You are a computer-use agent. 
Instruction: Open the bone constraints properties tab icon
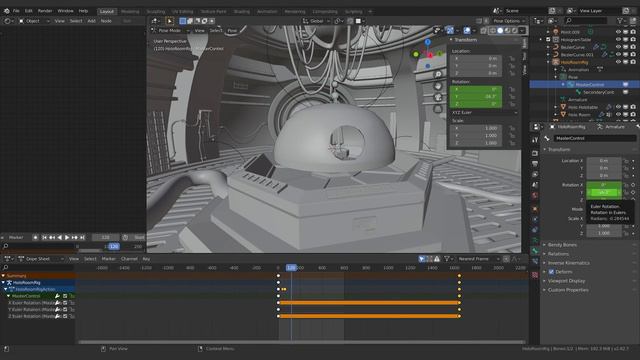point(535,261)
